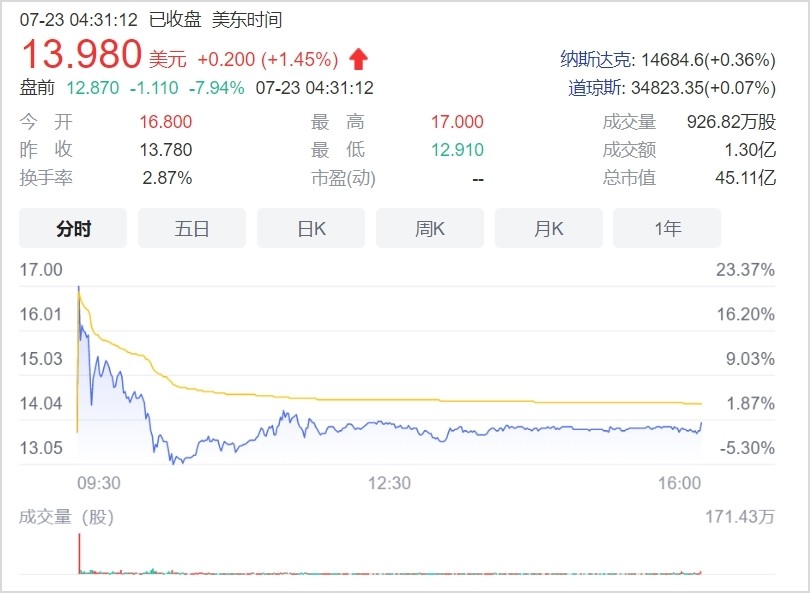810x593 pixels.
Task: Click the 今开 opening price 16.800
Action: [x=166, y=122]
